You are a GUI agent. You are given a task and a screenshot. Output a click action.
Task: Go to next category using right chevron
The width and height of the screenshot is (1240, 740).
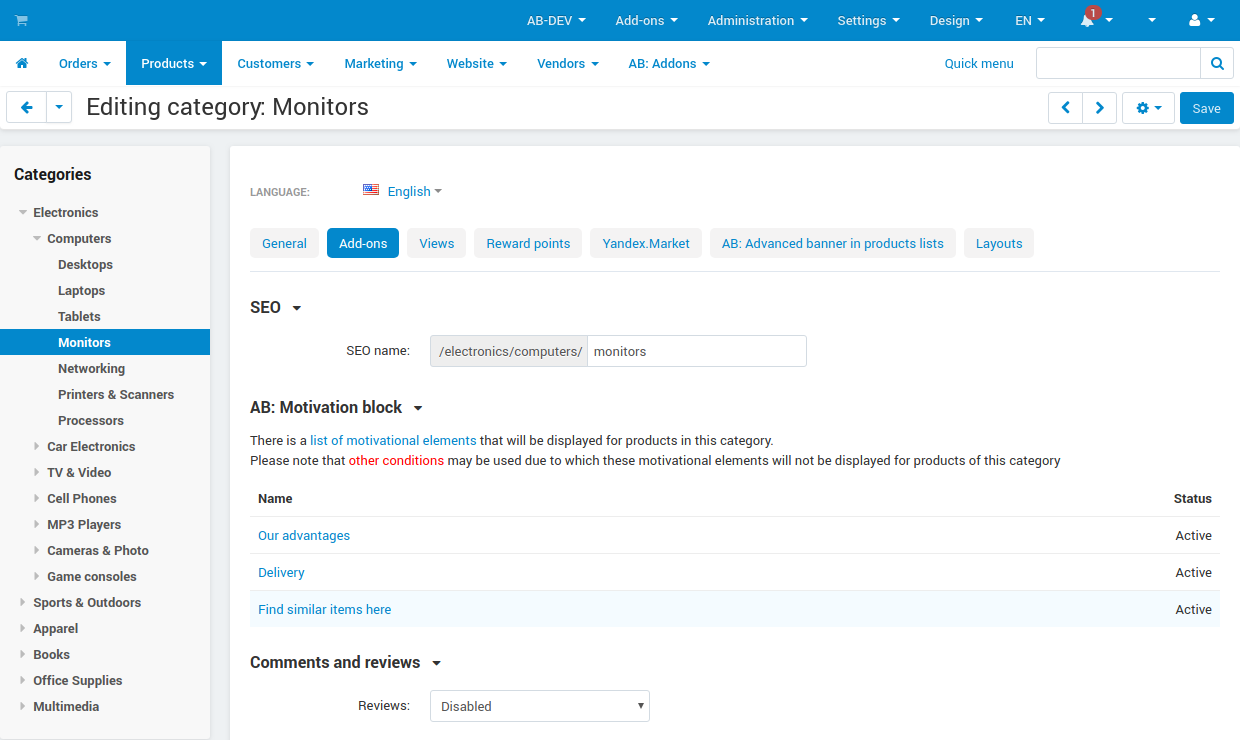click(x=1099, y=107)
